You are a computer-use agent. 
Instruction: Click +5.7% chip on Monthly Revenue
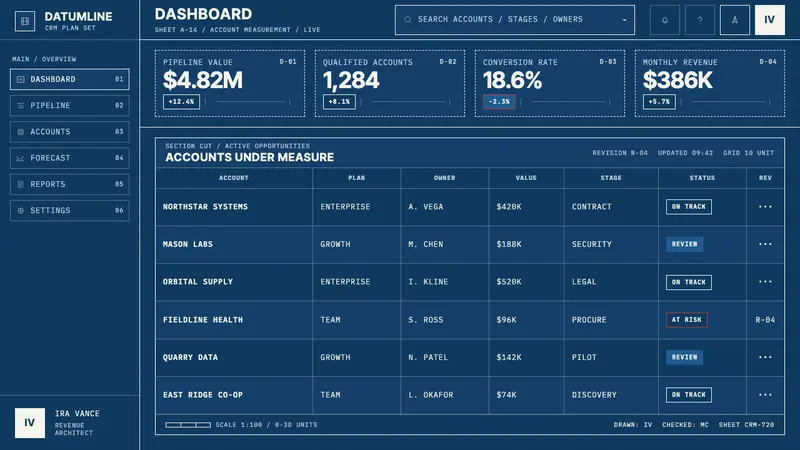click(x=659, y=102)
